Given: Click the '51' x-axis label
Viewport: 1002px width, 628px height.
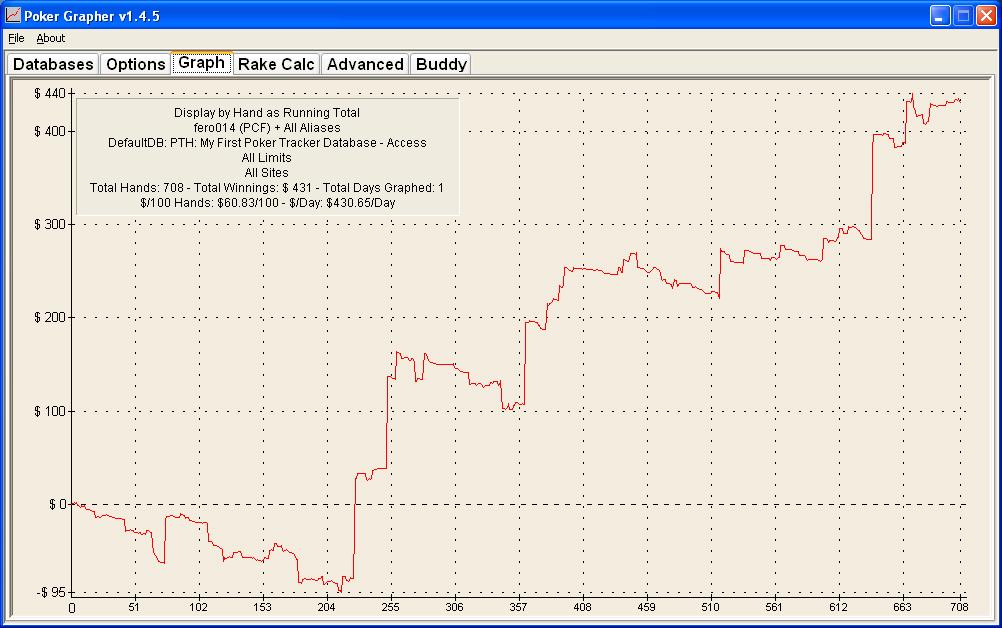Looking at the screenshot, I should [x=134, y=607].
